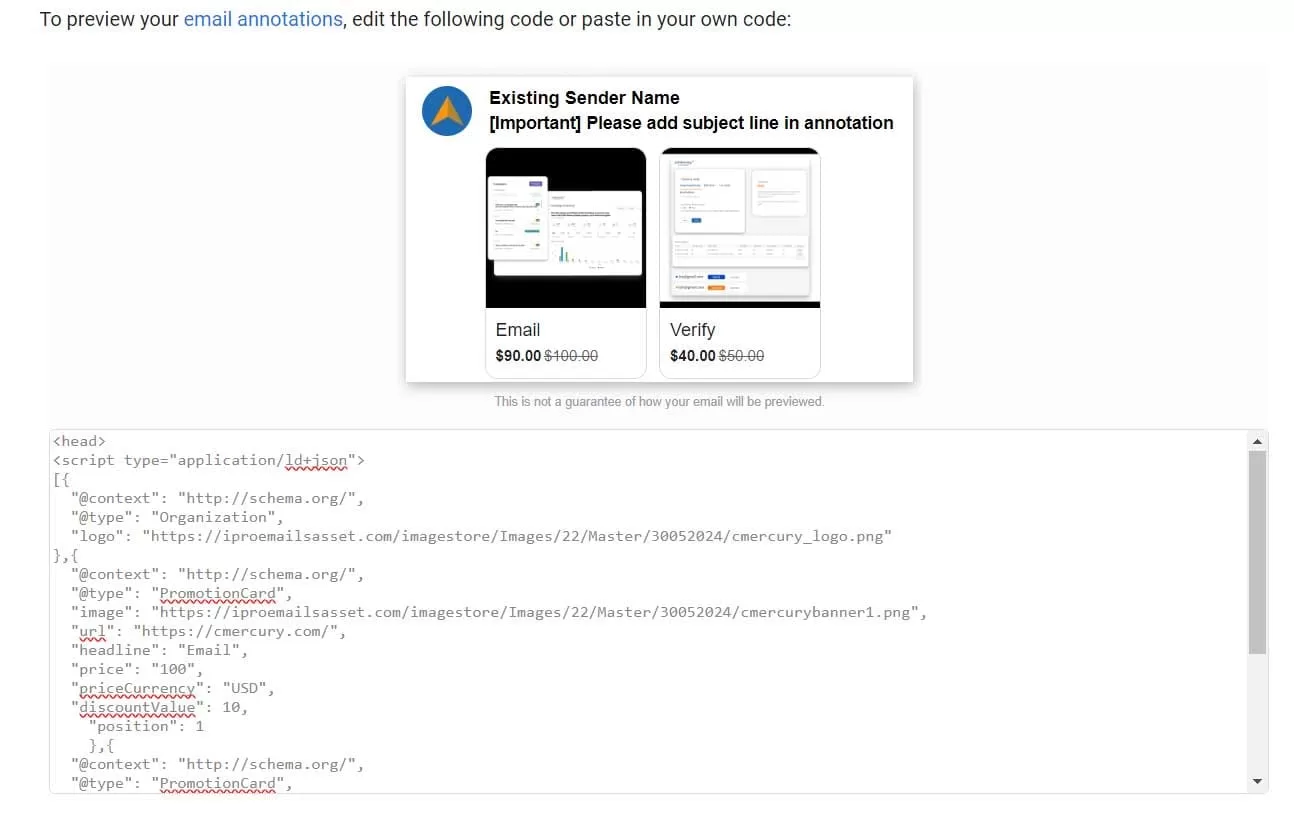Viewport: 1294px width, 815px height.
Task: Select the Existing Sender Name text
Action: (584, 98)
